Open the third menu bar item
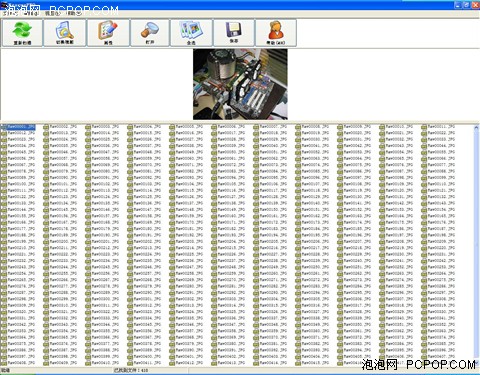480x375 pixels. click(53, 13)
